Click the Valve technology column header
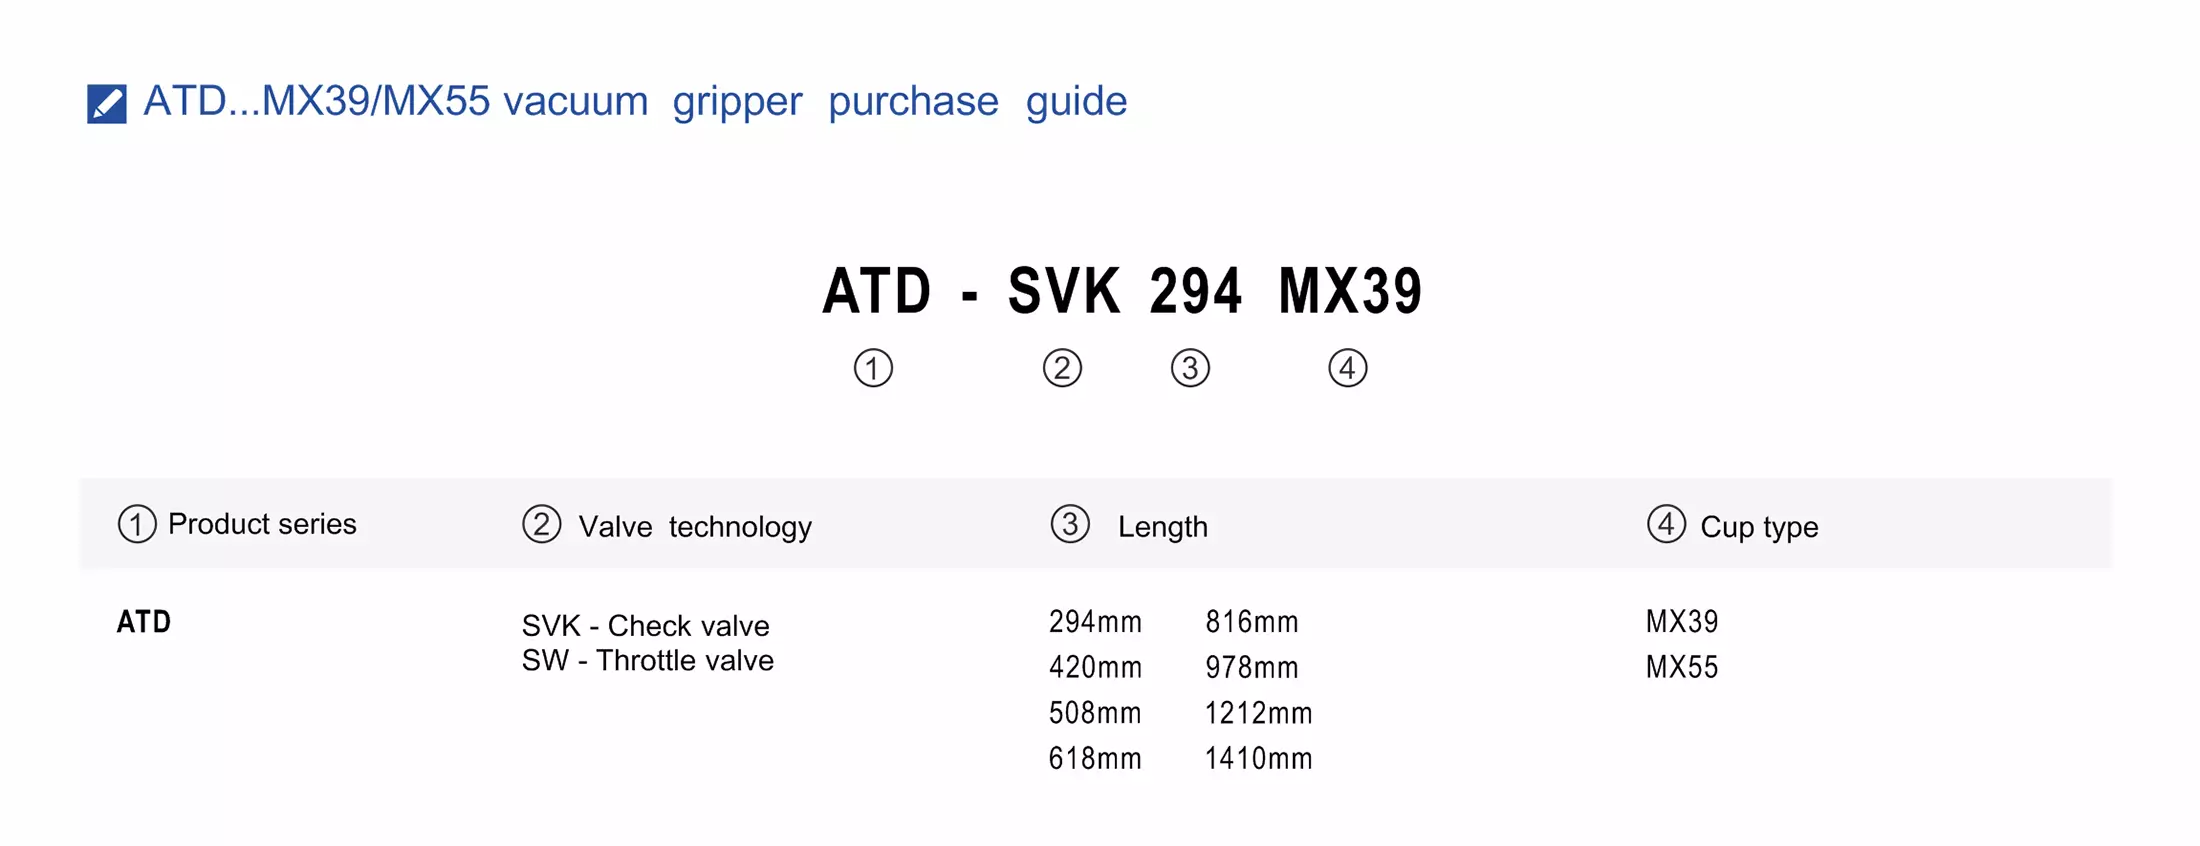Image resolution: width=2200 pixels, height=846 pixels. pyautogui.click(x=695, y=527)
